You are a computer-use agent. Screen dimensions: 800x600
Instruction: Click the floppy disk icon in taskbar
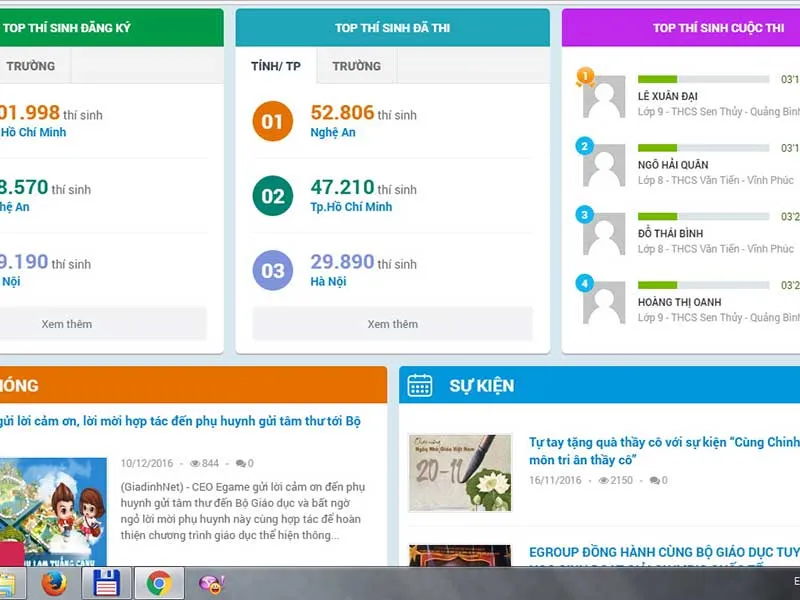point(106,583)
